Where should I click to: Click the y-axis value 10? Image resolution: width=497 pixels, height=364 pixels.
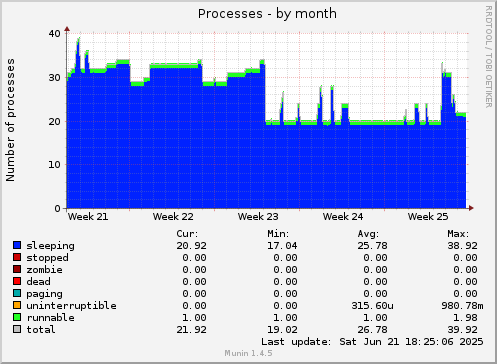[55, 165]
